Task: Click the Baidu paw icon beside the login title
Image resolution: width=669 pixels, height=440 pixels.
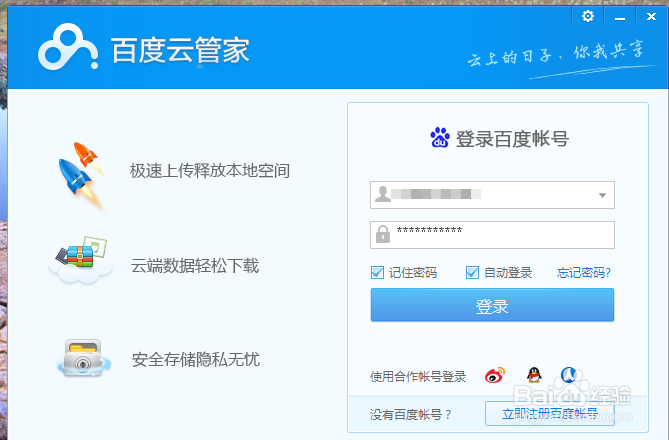Action: click(x=440, y=138)
